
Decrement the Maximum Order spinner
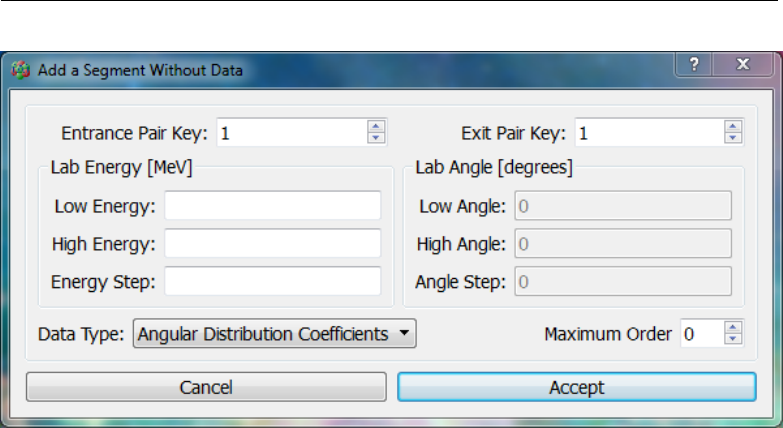click(x=733, y=339)
